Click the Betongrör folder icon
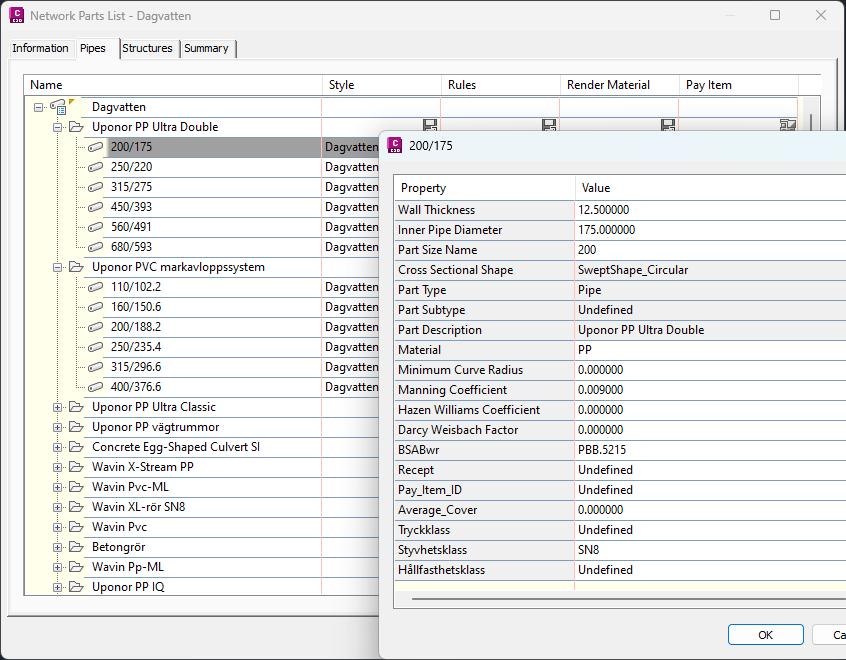This screenshot has width=846, height=660. click(x=77, y=546)
